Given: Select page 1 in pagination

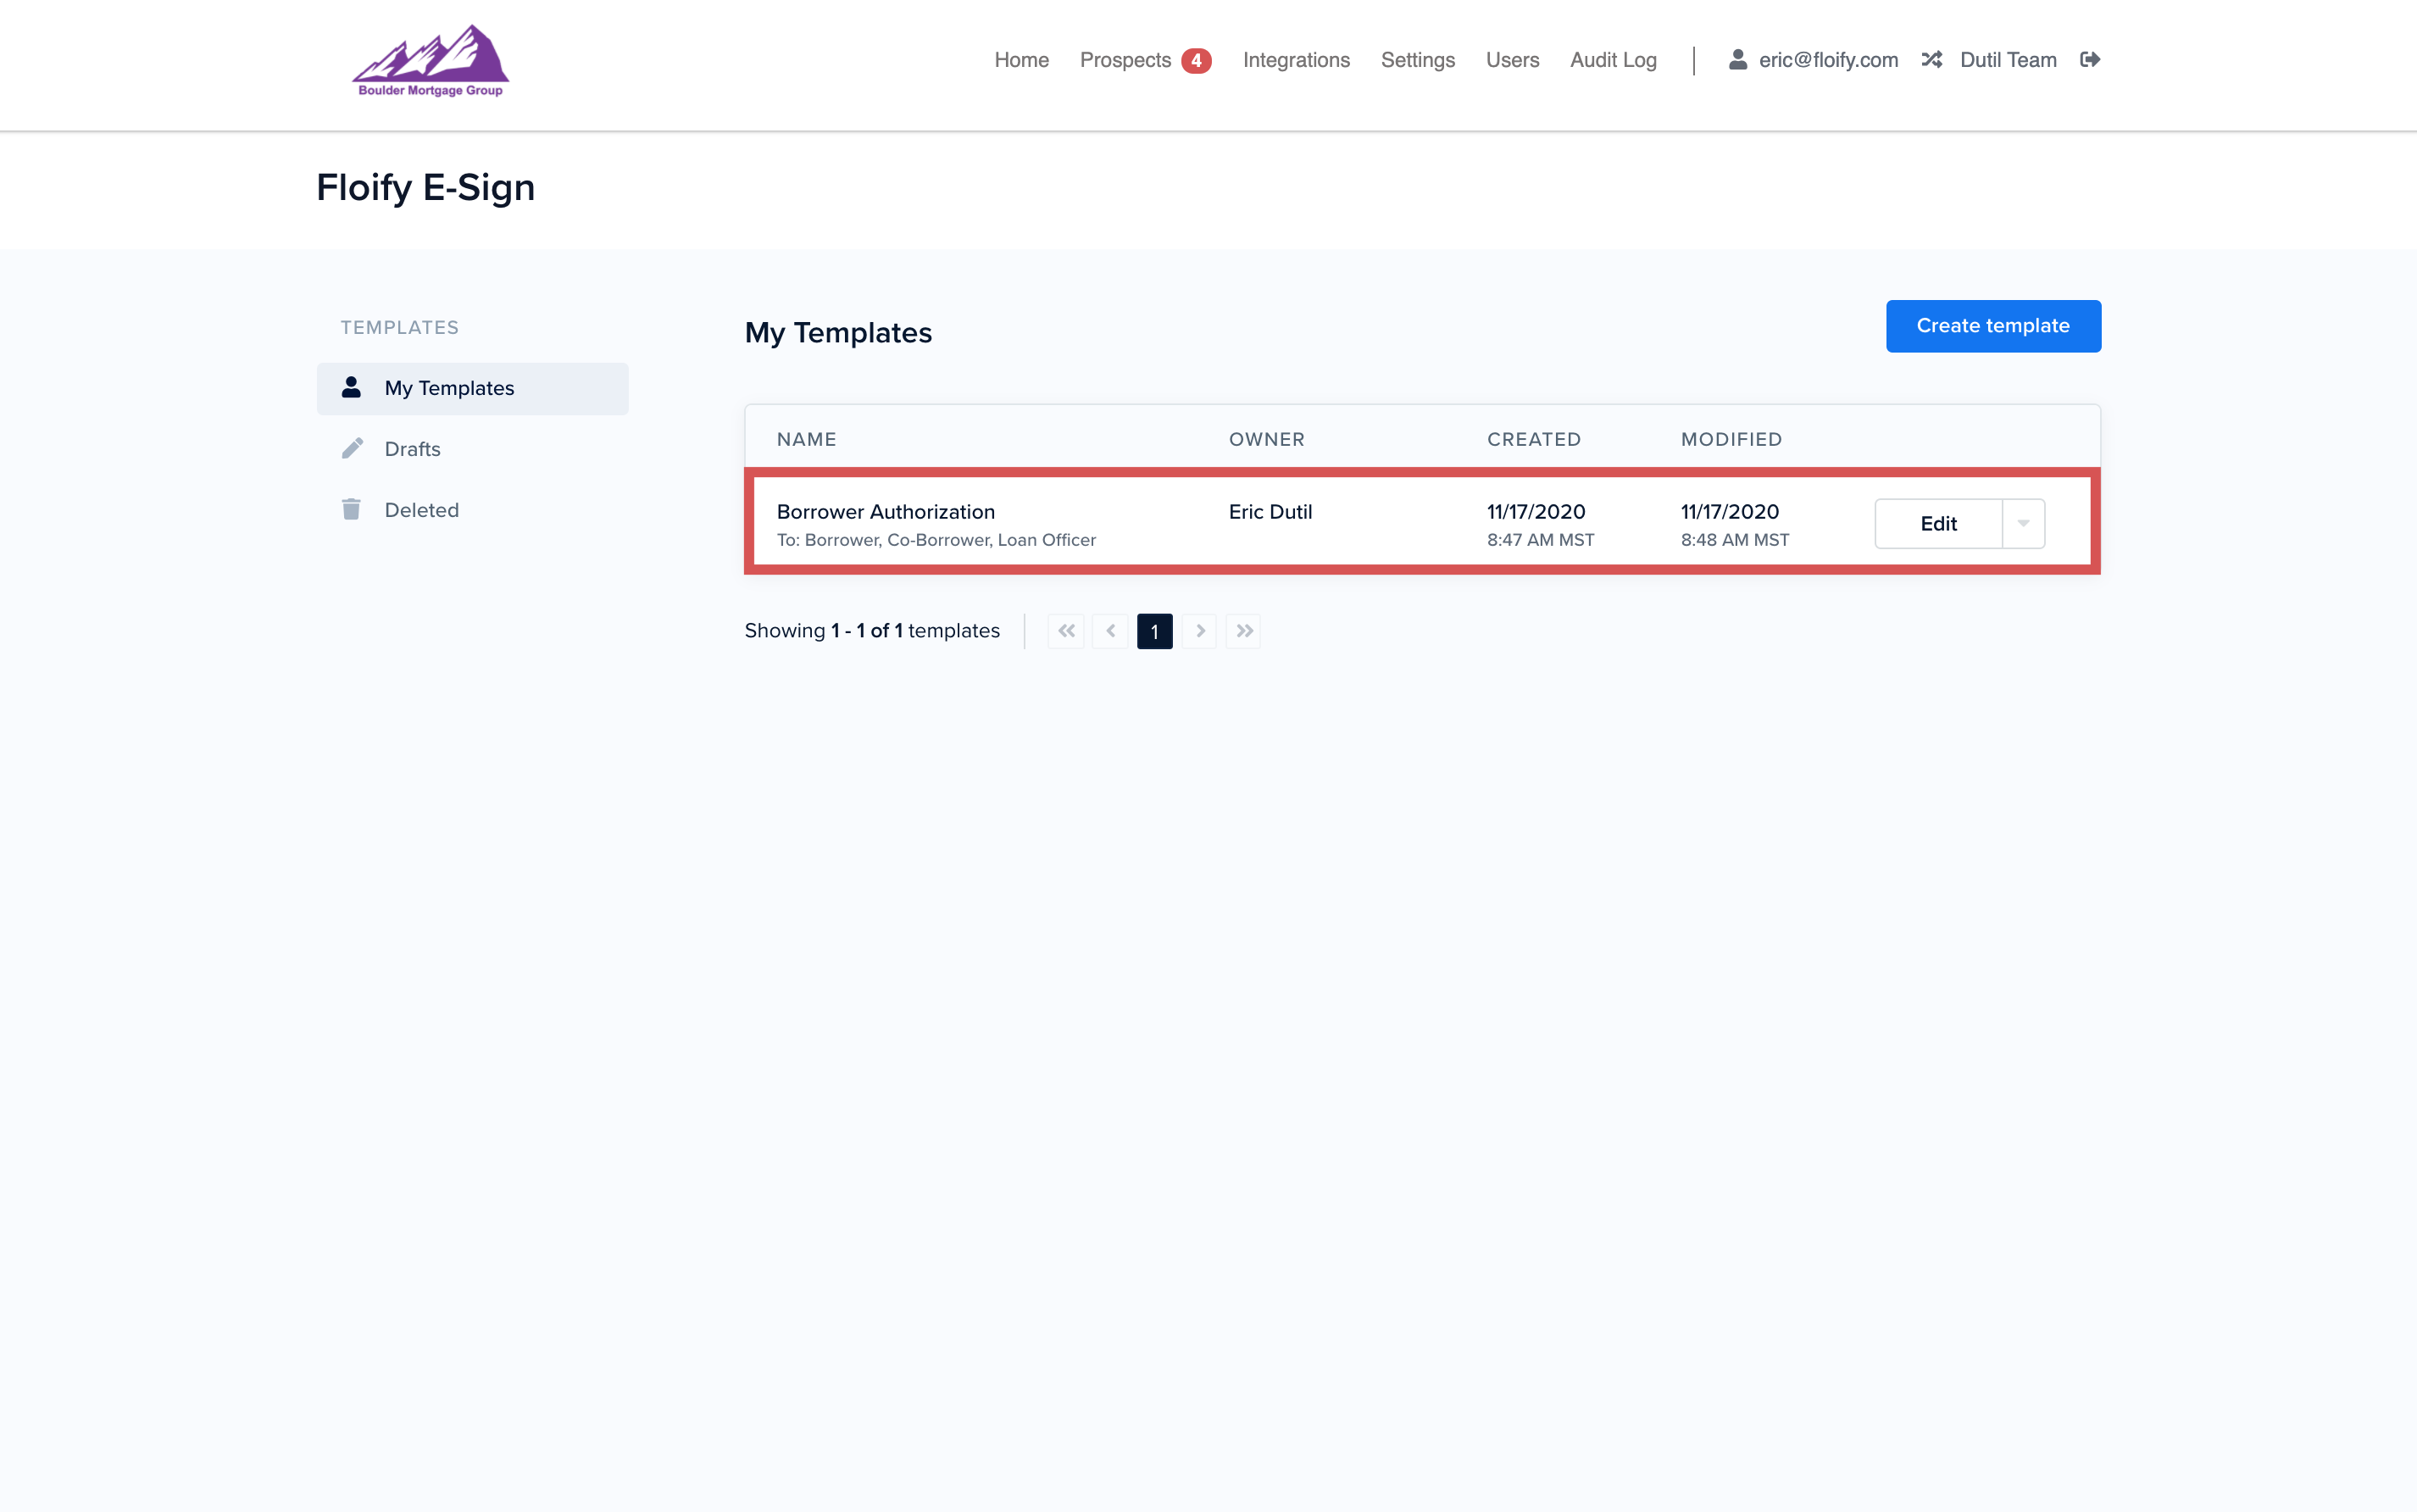Looking at the screenshot, I should (1154, 631).
